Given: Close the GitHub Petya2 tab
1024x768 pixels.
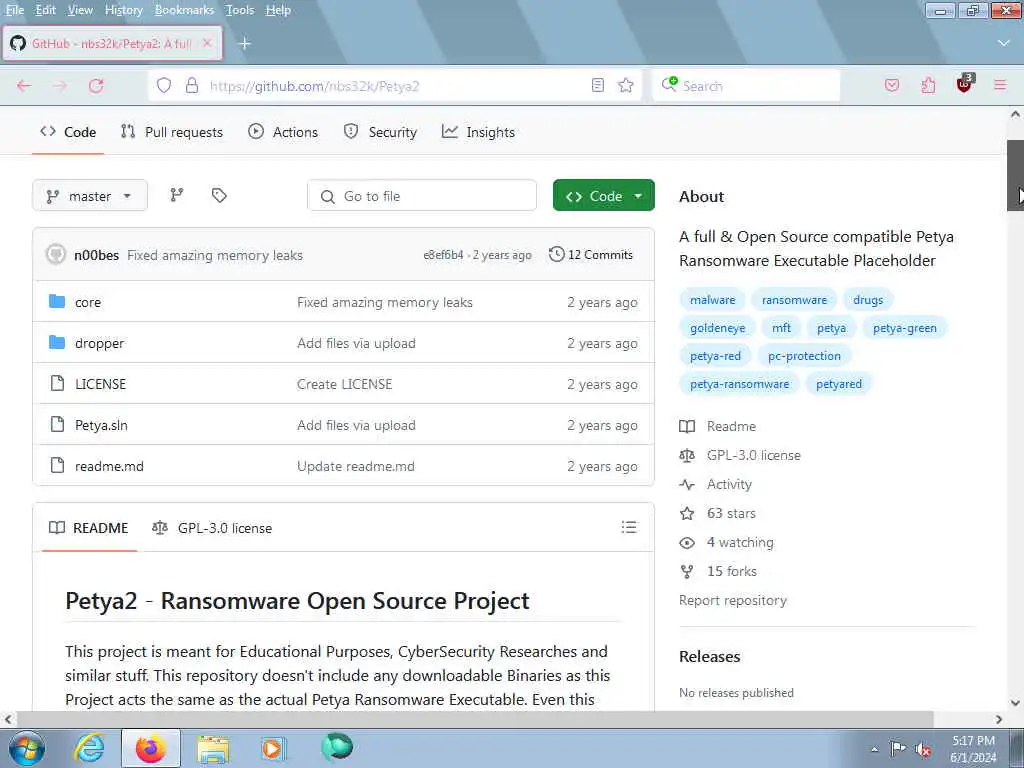Looking at the screenshot, I should [x=207, y=43].
